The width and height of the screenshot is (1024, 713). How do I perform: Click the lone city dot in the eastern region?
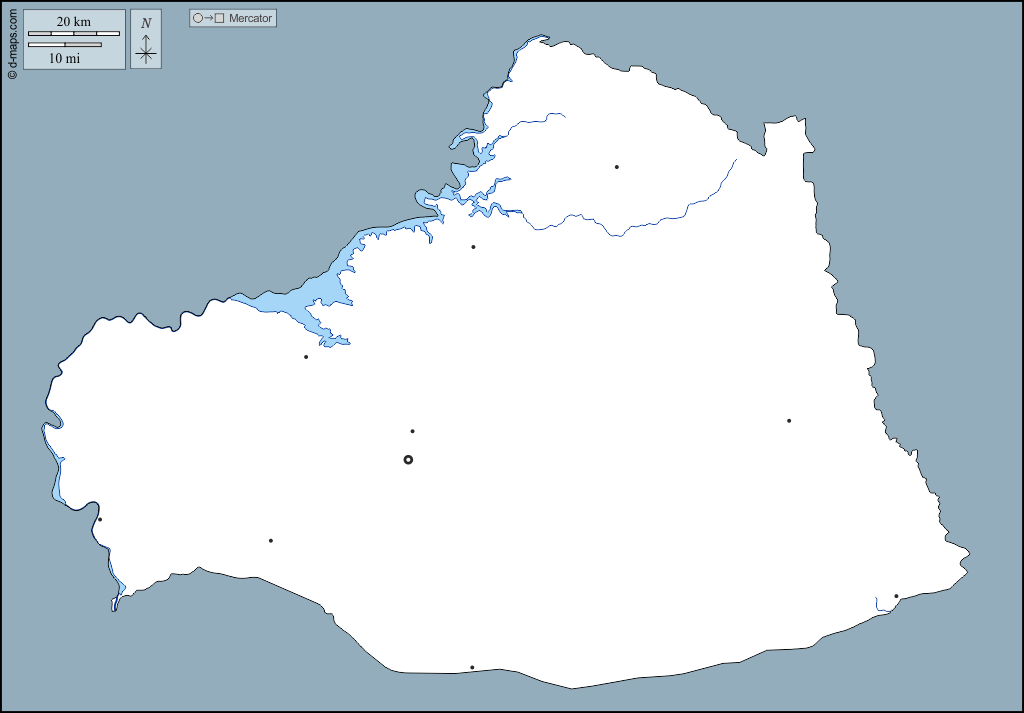click(789, 420)
